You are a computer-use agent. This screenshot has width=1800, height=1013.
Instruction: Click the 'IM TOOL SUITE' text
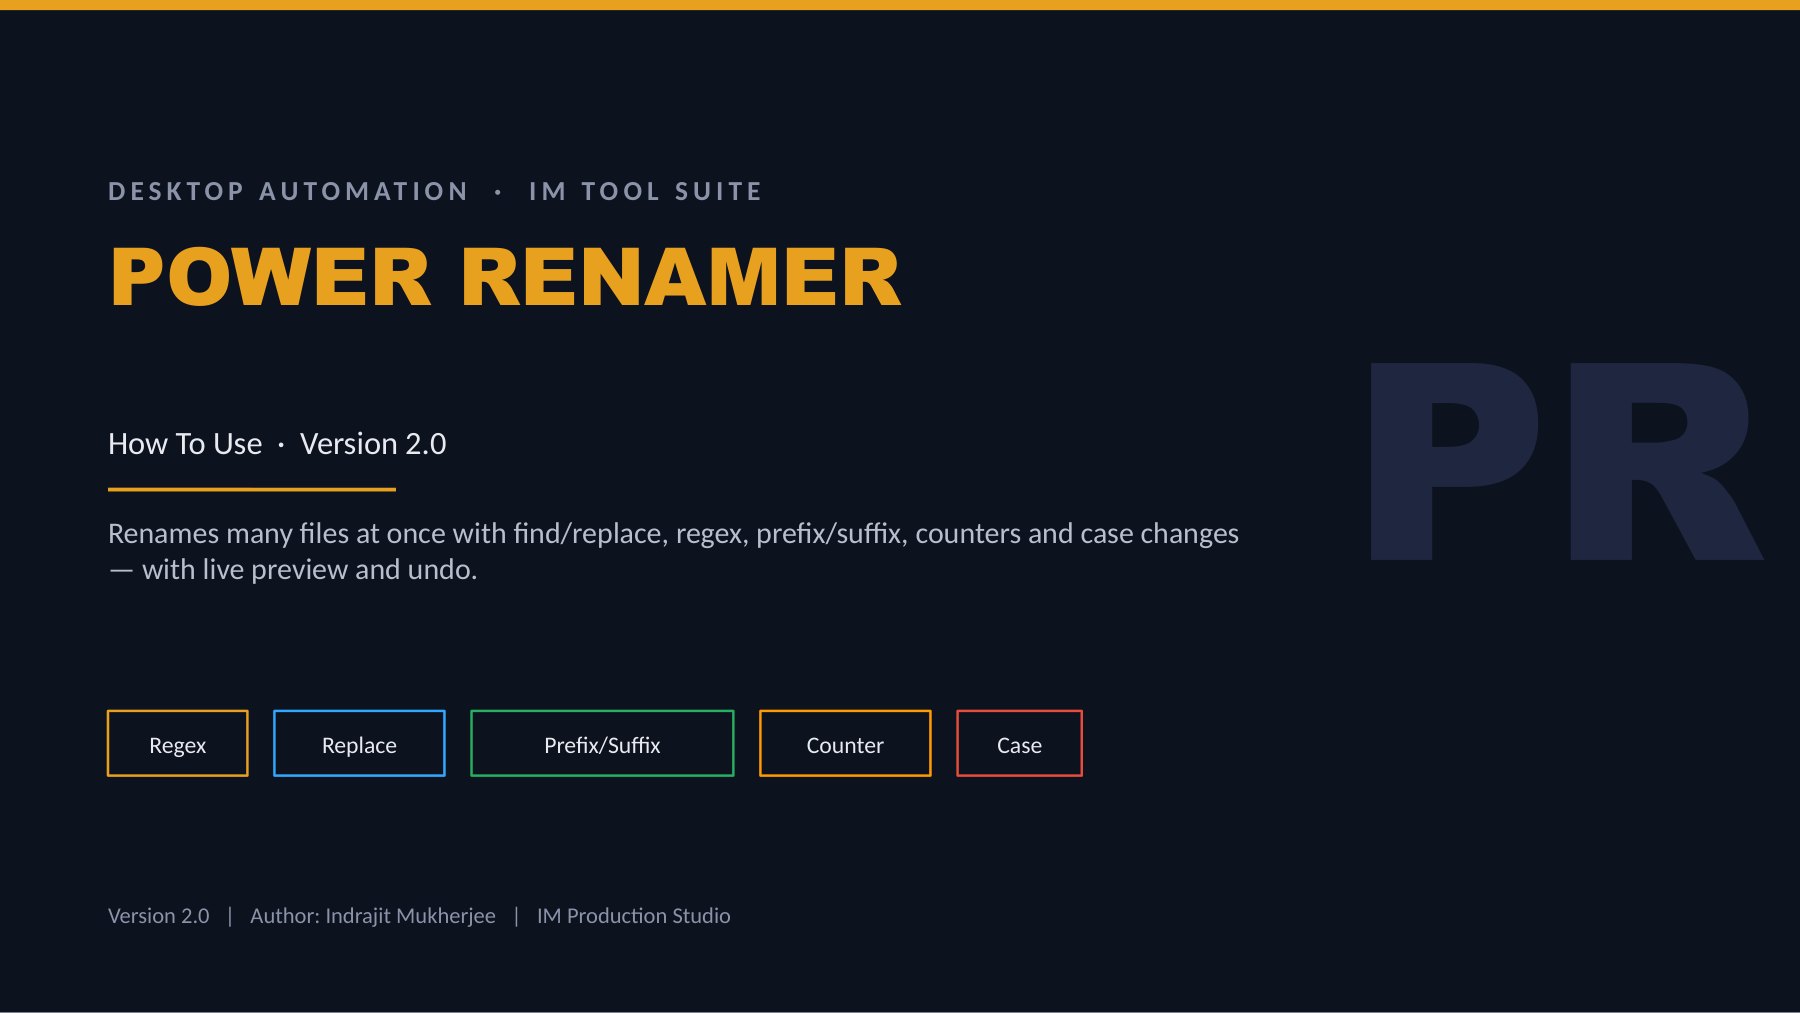(x=645, y=191)
